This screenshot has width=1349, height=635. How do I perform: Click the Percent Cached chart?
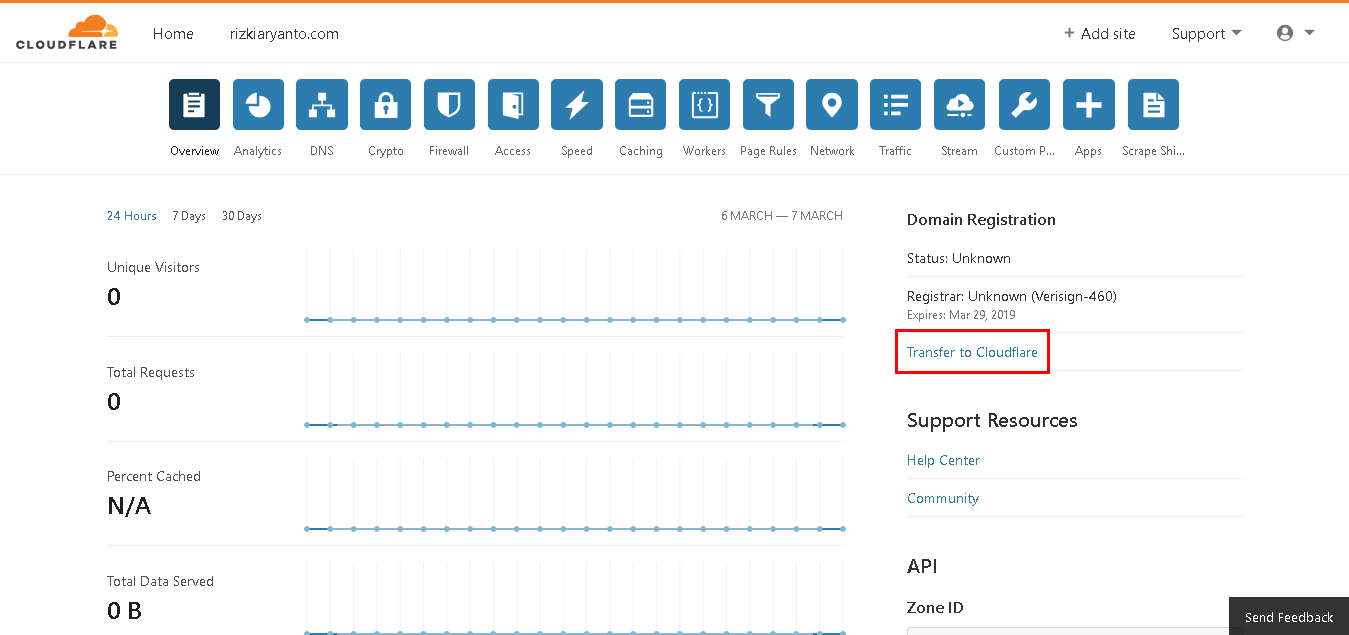(575, 494)
